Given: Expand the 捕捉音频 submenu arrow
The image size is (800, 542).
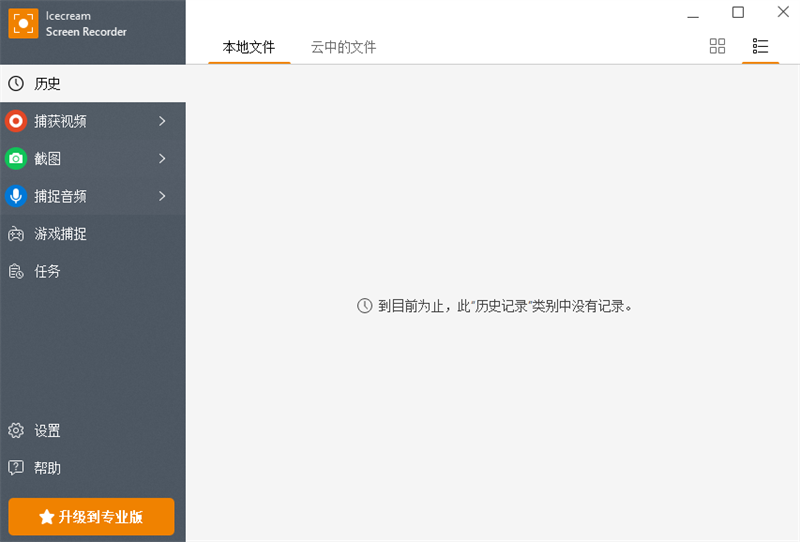Looking at the screenshot, I should pos(162,196).
